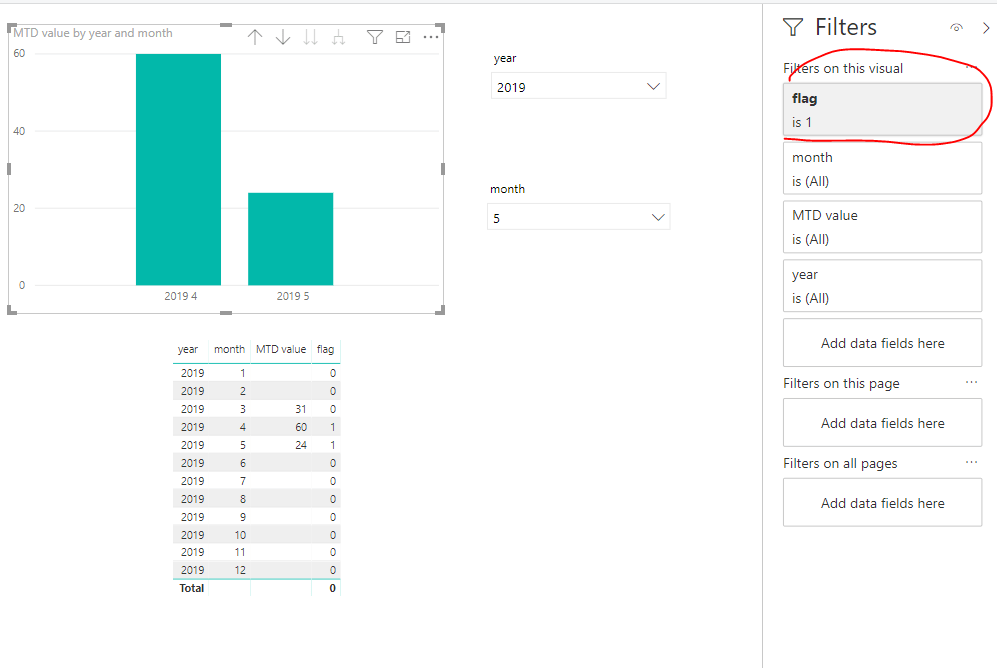Click chart title MTD value by year and month
Screen dimensions: 997x668
(93, 33)
